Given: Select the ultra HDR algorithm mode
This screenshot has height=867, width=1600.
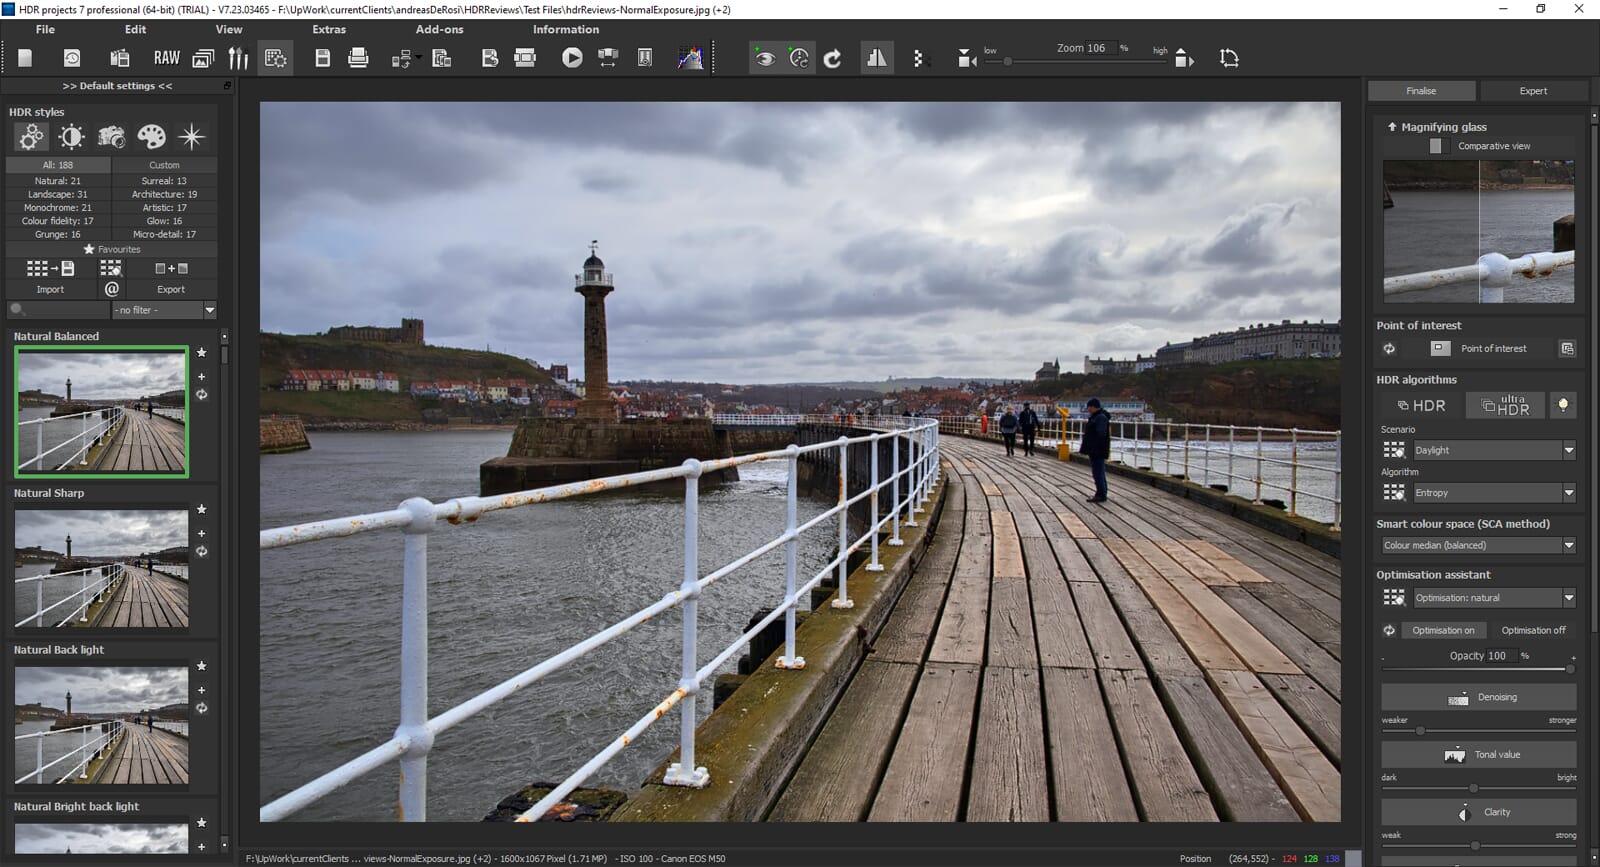Looking at the screenshot, I should click(1505, 405).
